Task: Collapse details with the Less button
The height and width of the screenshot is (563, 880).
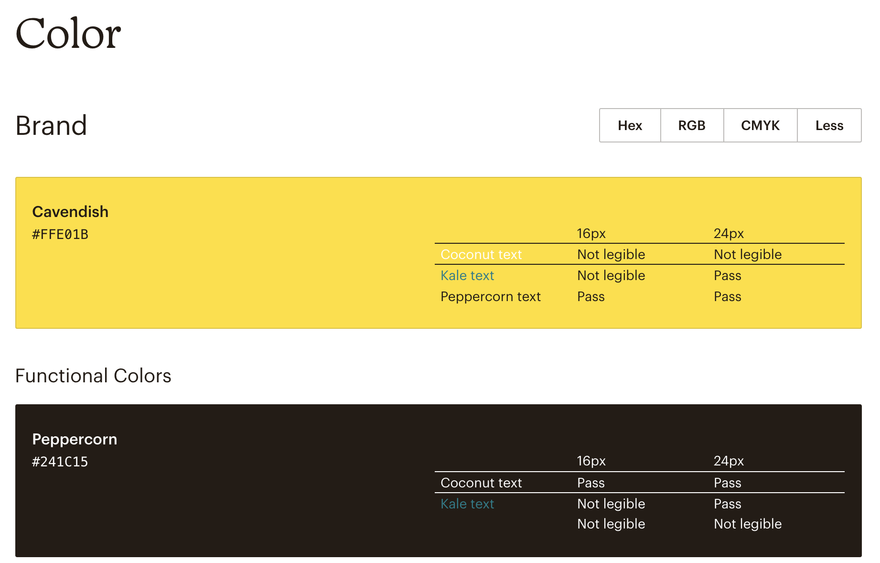Action: [x=829, y=126]
